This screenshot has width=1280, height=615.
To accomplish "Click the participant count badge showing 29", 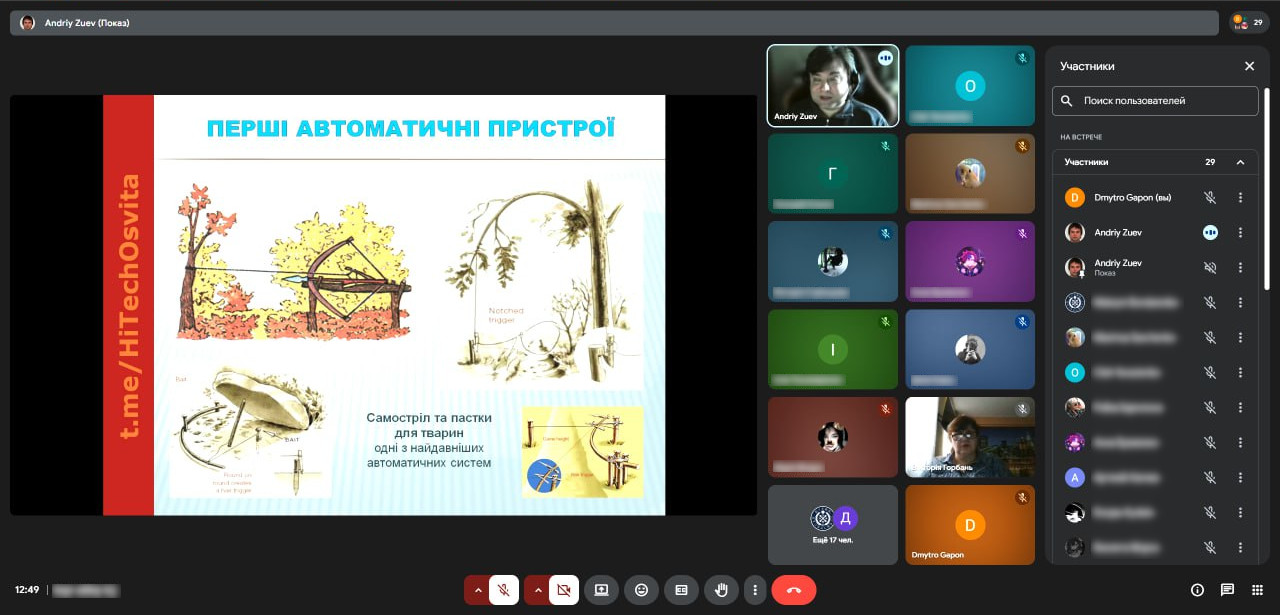I will pyautogui.click(x=1249, y=22).
